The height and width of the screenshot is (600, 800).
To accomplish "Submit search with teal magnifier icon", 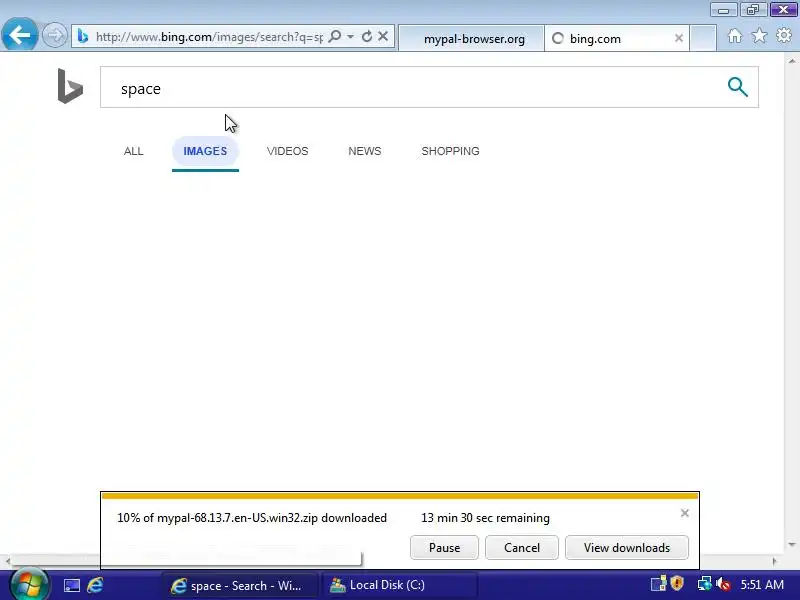I will [737, 87].
